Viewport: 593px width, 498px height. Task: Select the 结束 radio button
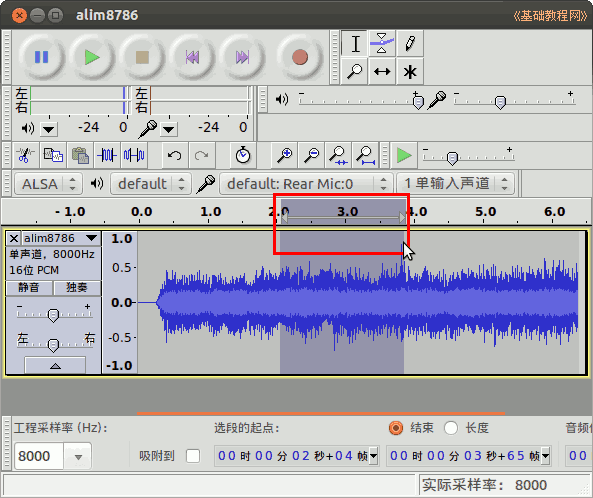pyautogui.click(x=396, y=428)
